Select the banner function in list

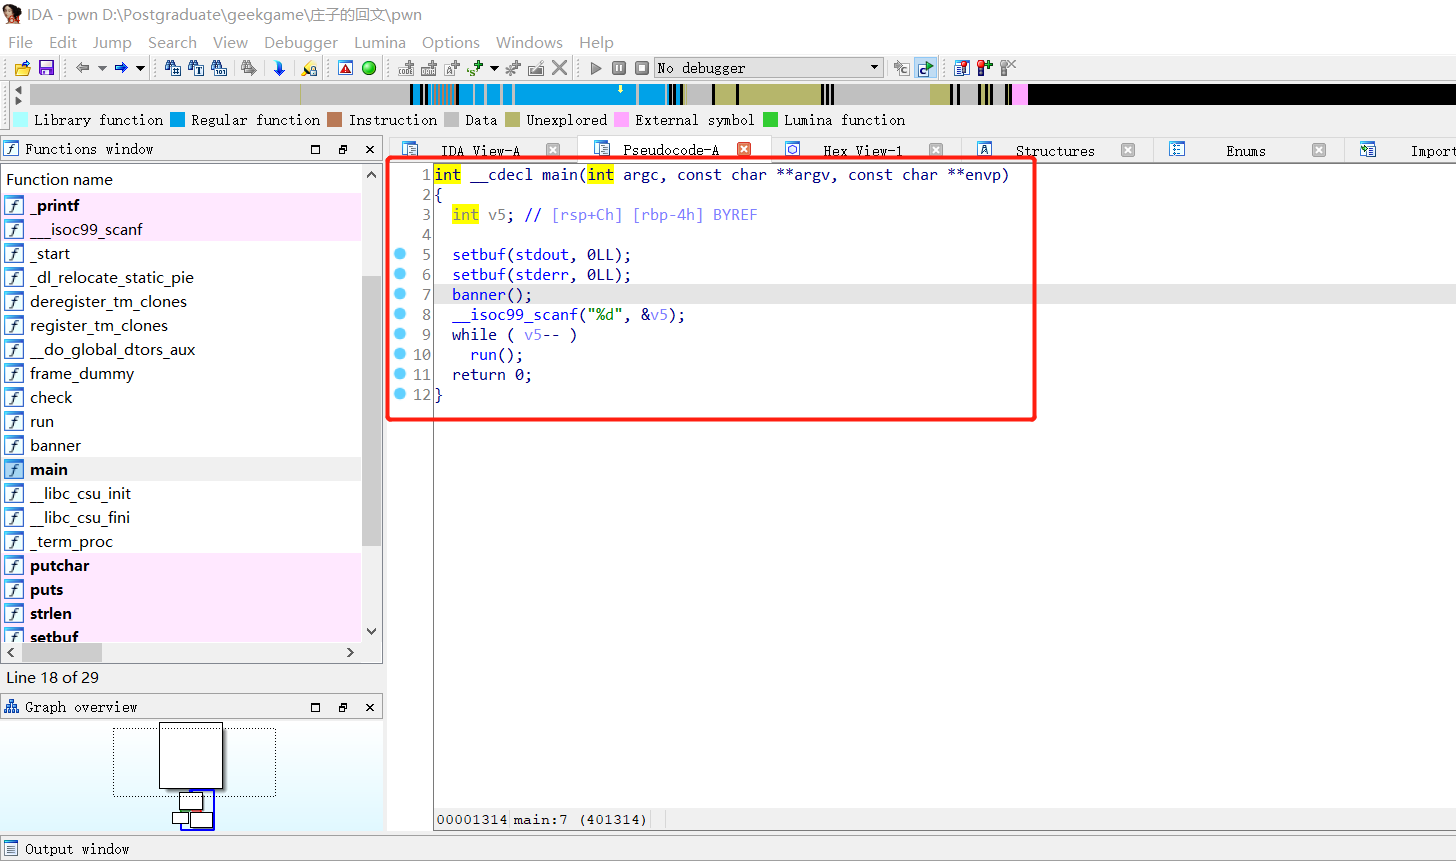point(181,445)
